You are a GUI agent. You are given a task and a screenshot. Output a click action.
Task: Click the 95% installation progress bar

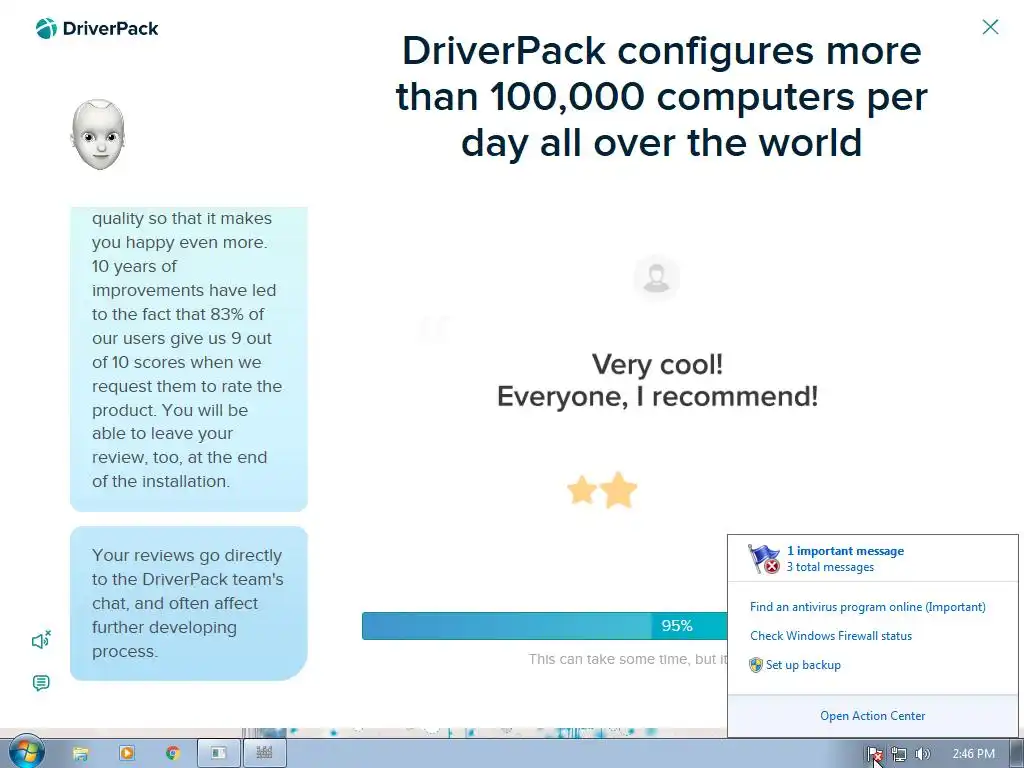pos(545,626)
